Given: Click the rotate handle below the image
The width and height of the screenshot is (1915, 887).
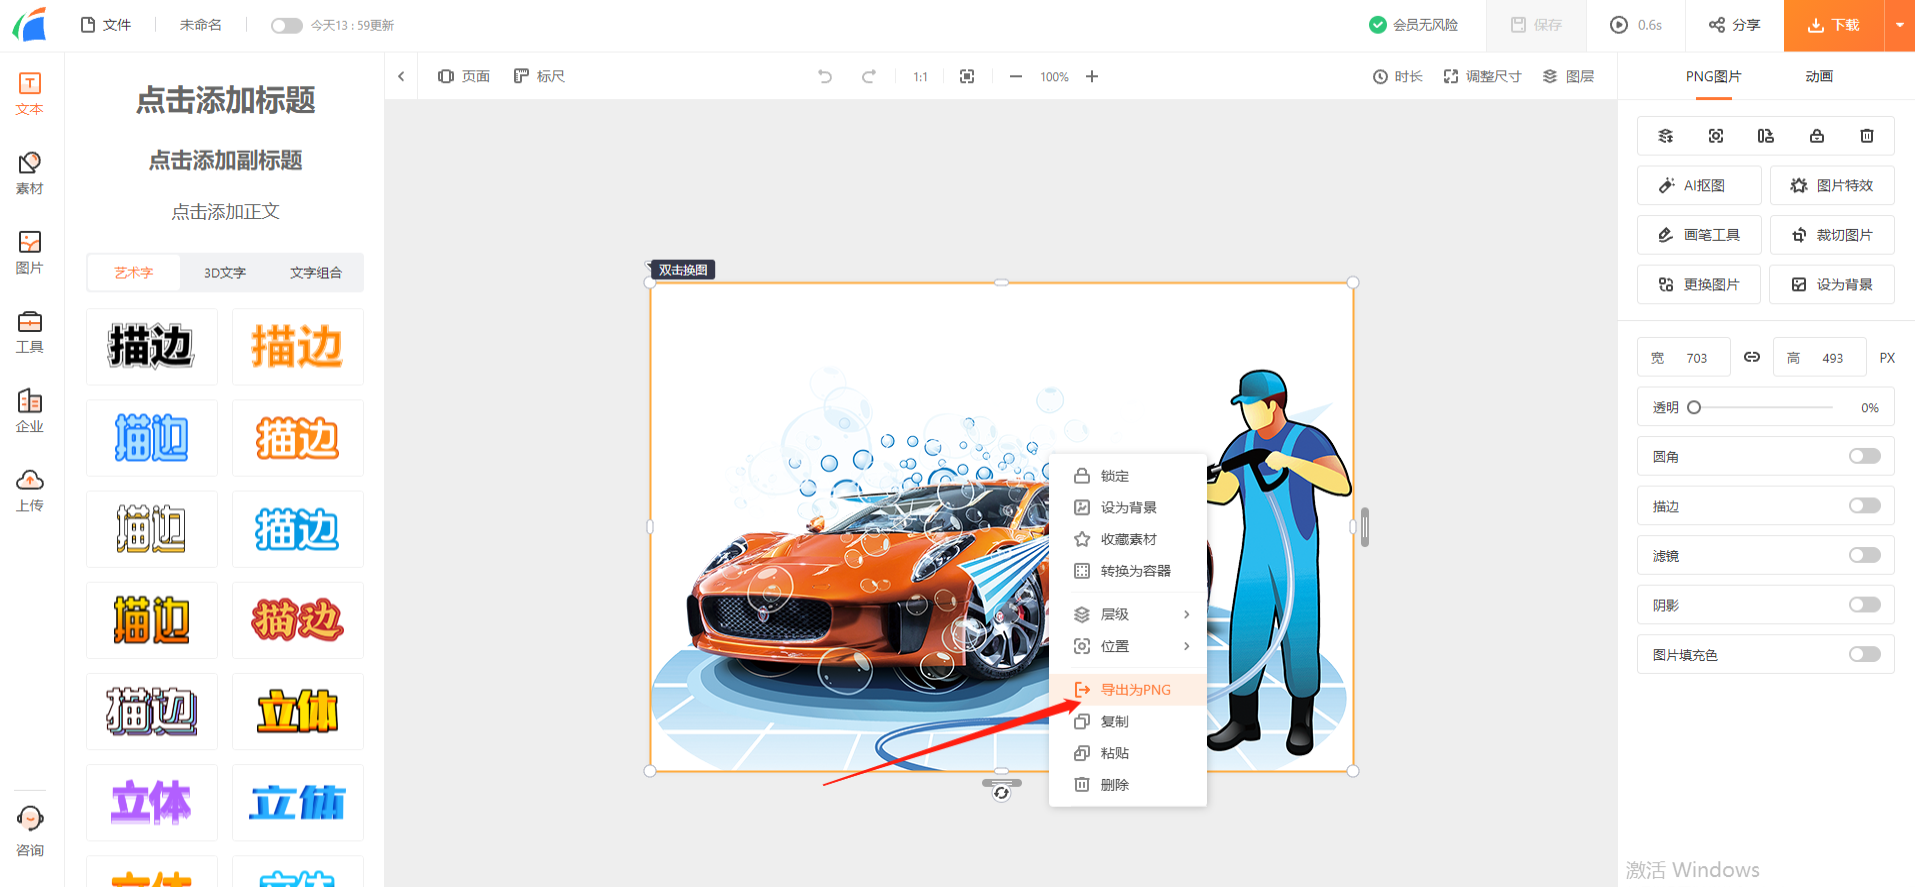Looking at the screenshot, I should click(x=1001, y=793).
